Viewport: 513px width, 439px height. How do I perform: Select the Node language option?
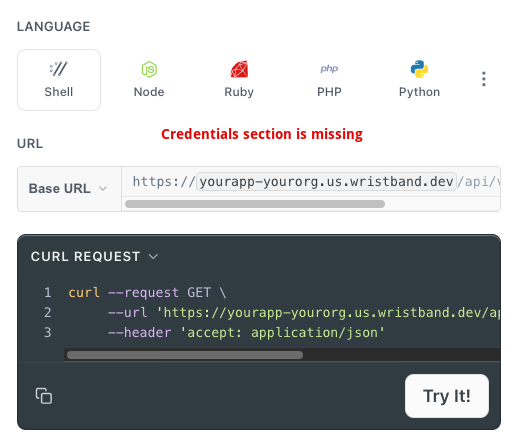[x=149, y=80]
